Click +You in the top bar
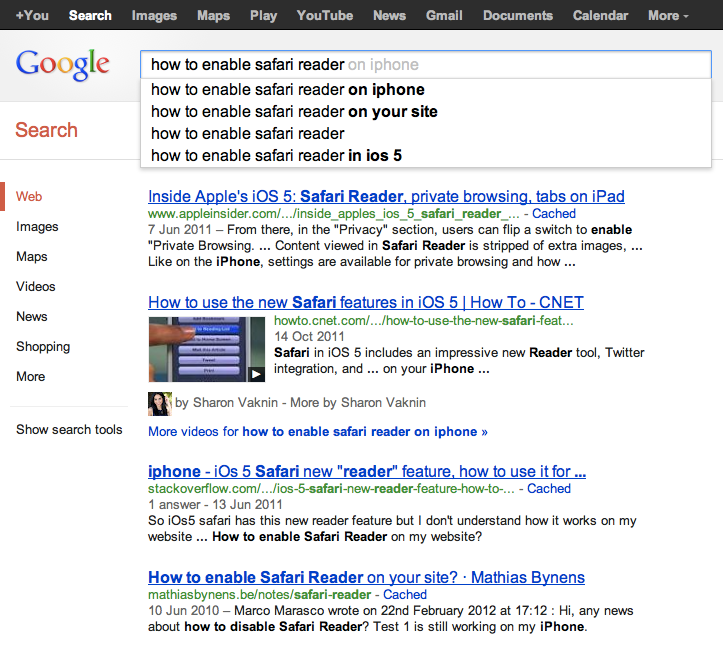The height and width of the screenshot is (646, 723). click(30, 15)
